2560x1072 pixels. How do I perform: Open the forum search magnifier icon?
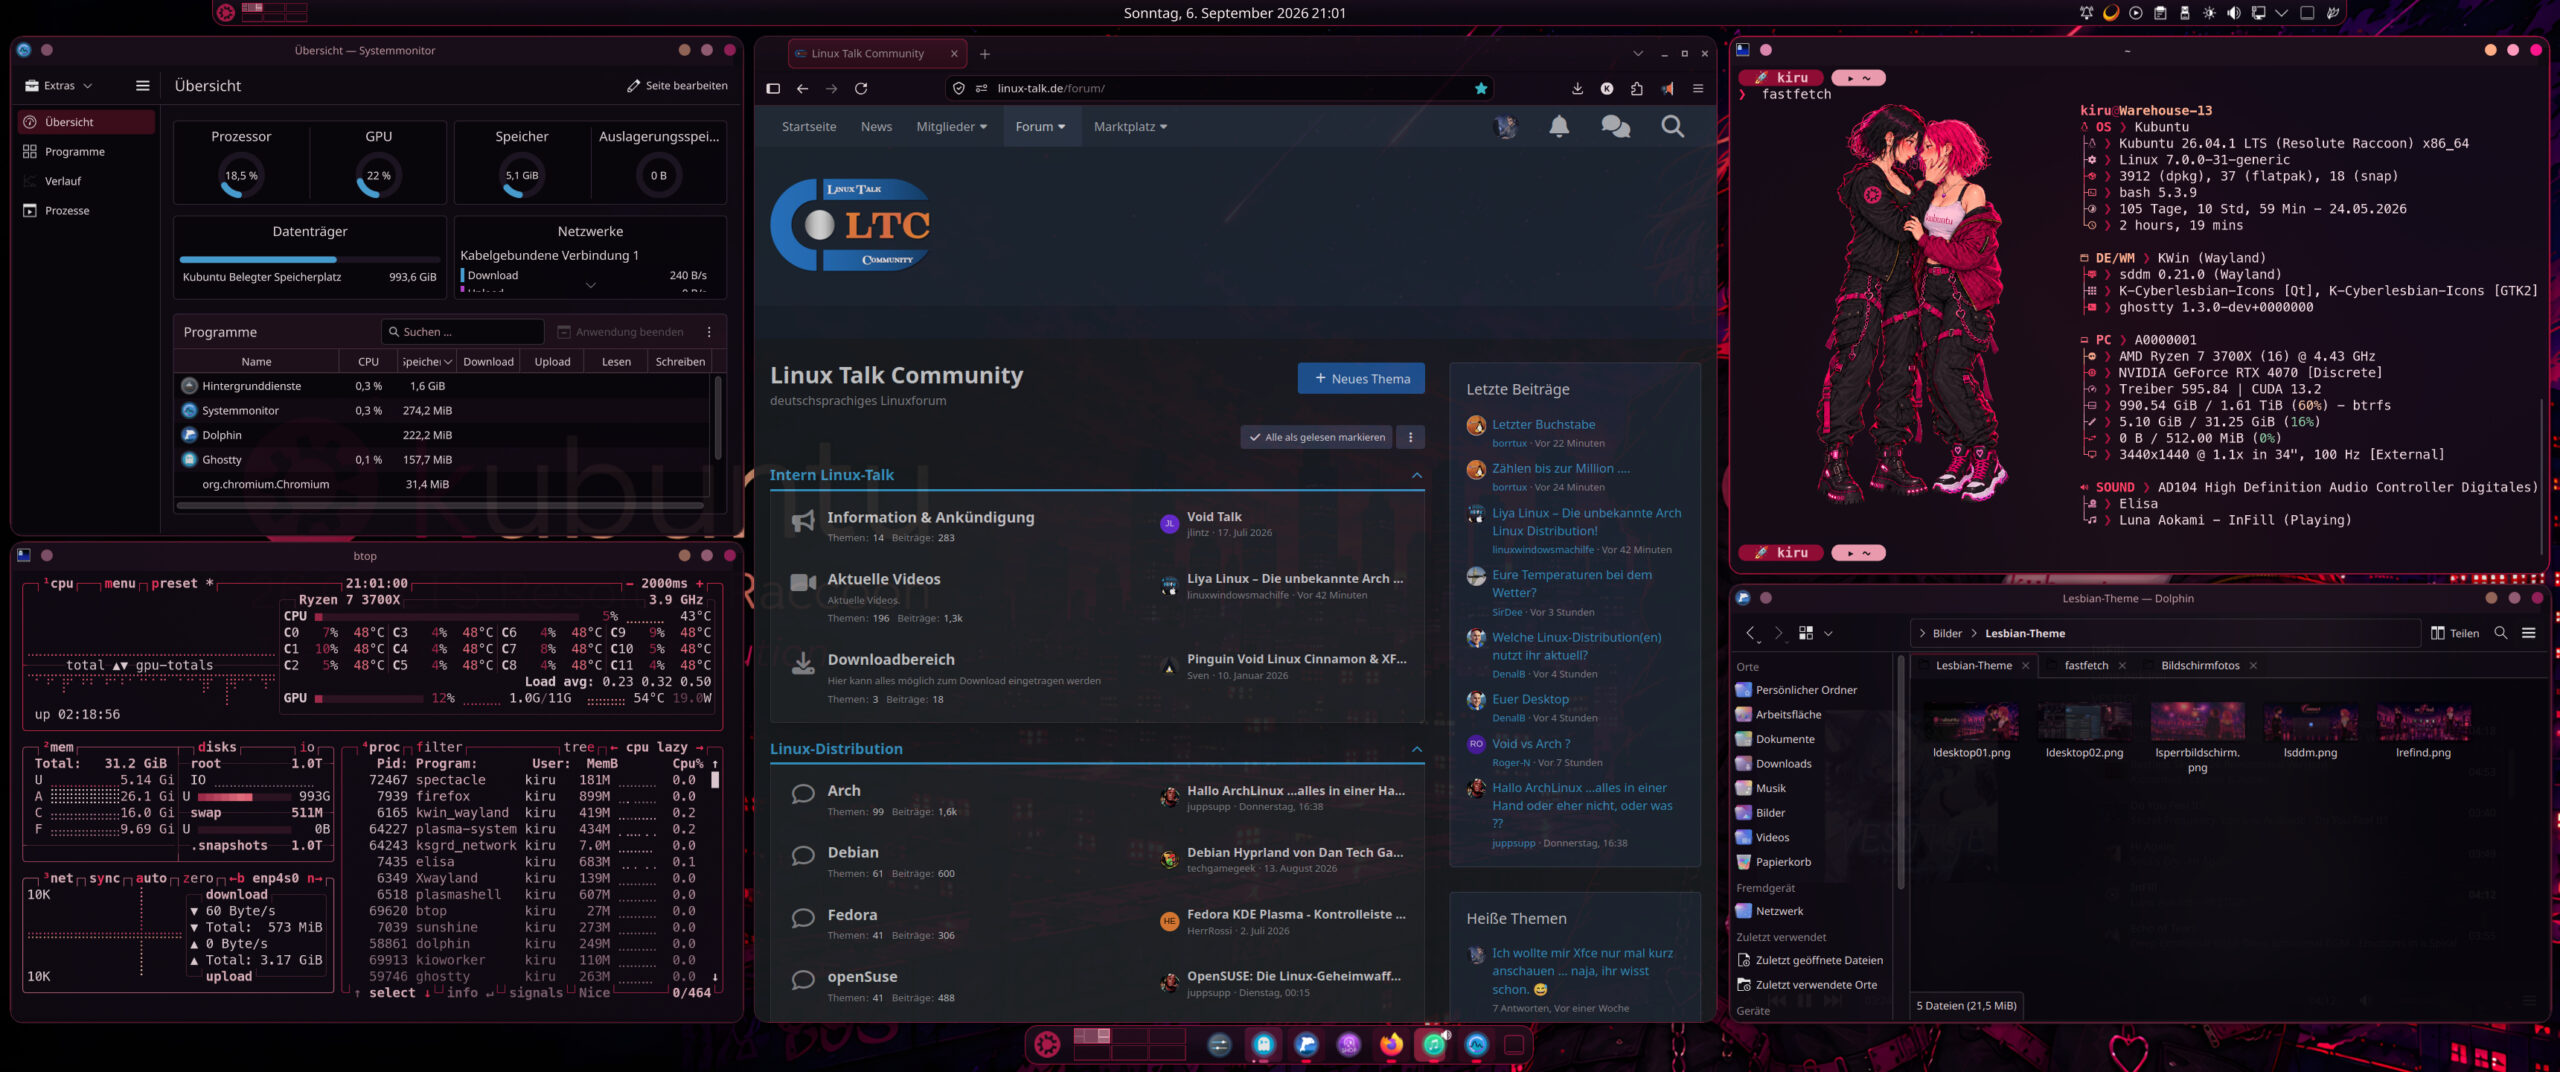(1672, 126)
